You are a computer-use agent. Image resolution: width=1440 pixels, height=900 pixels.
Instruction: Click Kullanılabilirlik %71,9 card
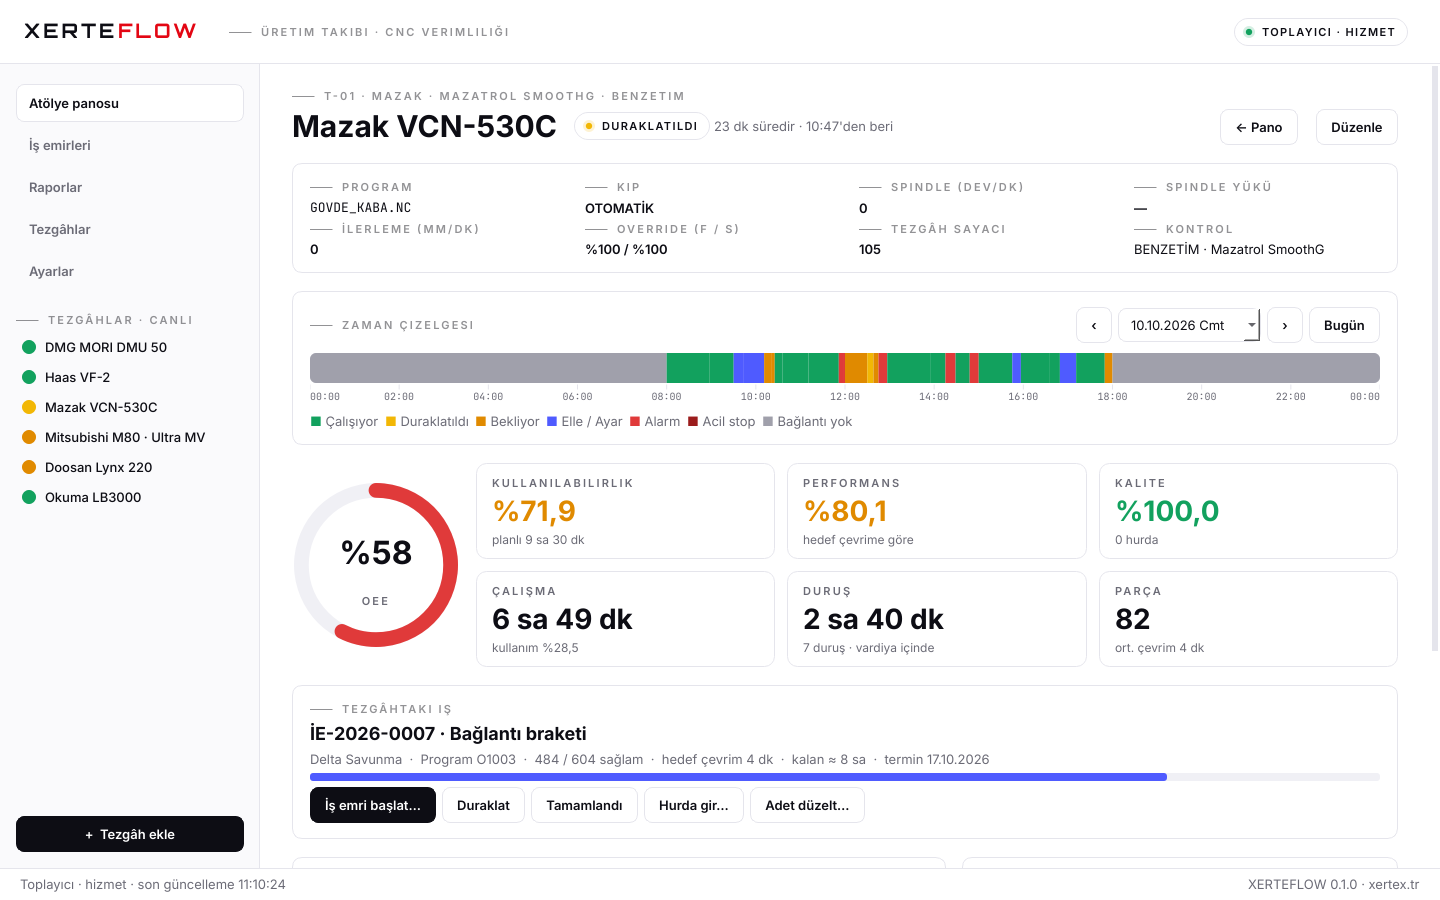click(625, 511)
